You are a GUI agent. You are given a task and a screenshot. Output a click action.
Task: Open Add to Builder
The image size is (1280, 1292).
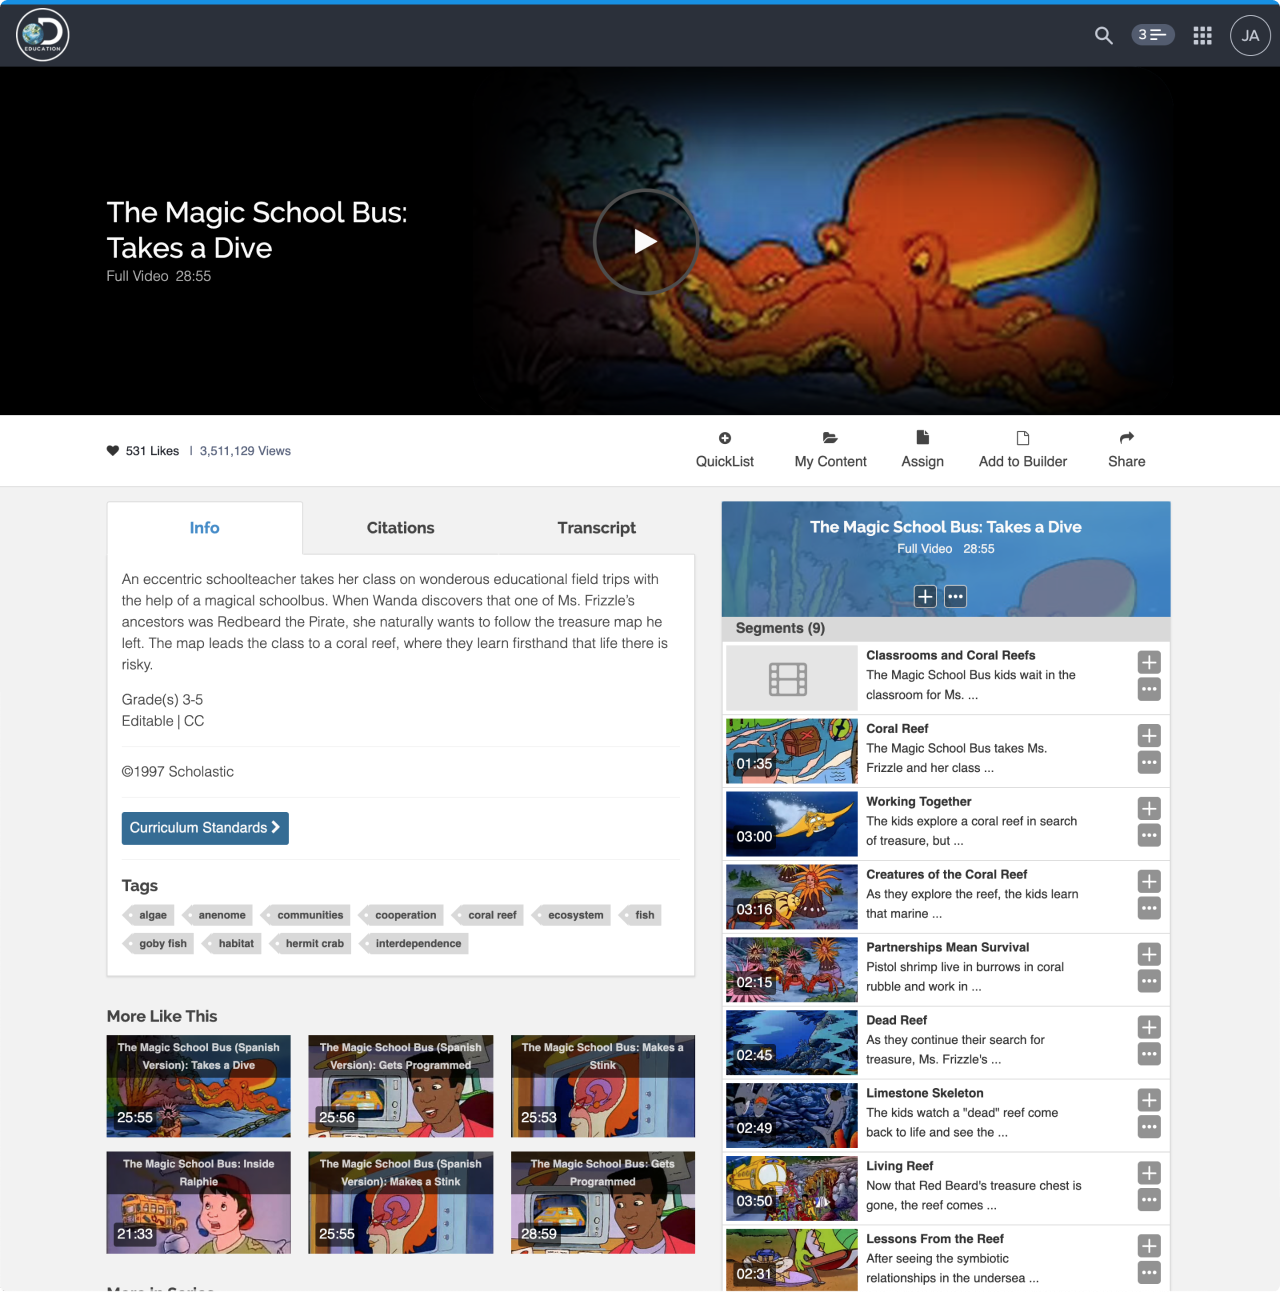1022,448
